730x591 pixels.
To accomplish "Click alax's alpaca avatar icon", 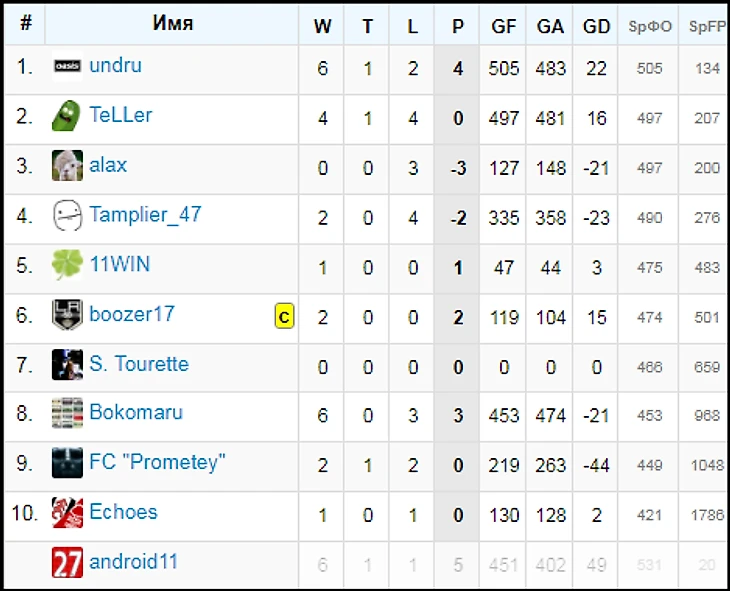I will coord(67,165).
